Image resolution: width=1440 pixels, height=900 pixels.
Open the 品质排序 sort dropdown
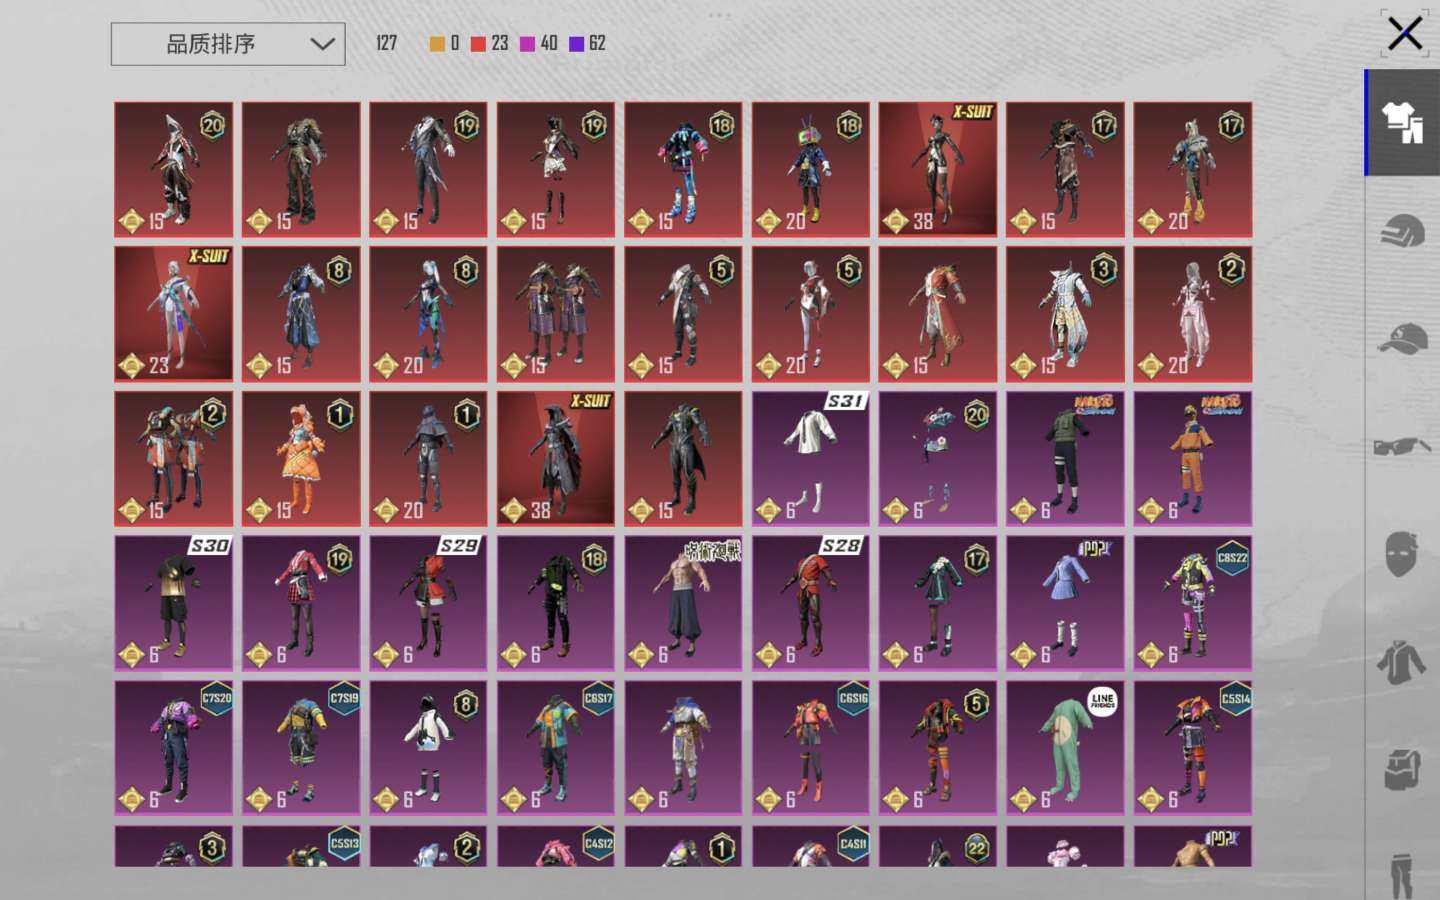pyautogui.click(x=228, y=44)
